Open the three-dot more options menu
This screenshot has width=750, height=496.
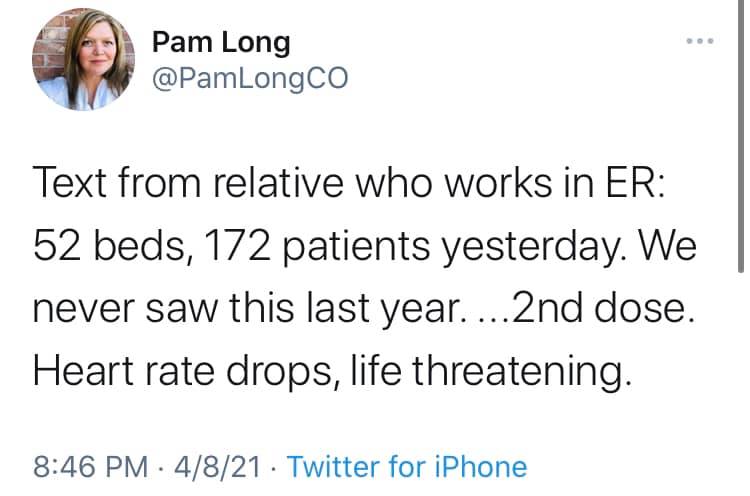(x=700, y=41)
